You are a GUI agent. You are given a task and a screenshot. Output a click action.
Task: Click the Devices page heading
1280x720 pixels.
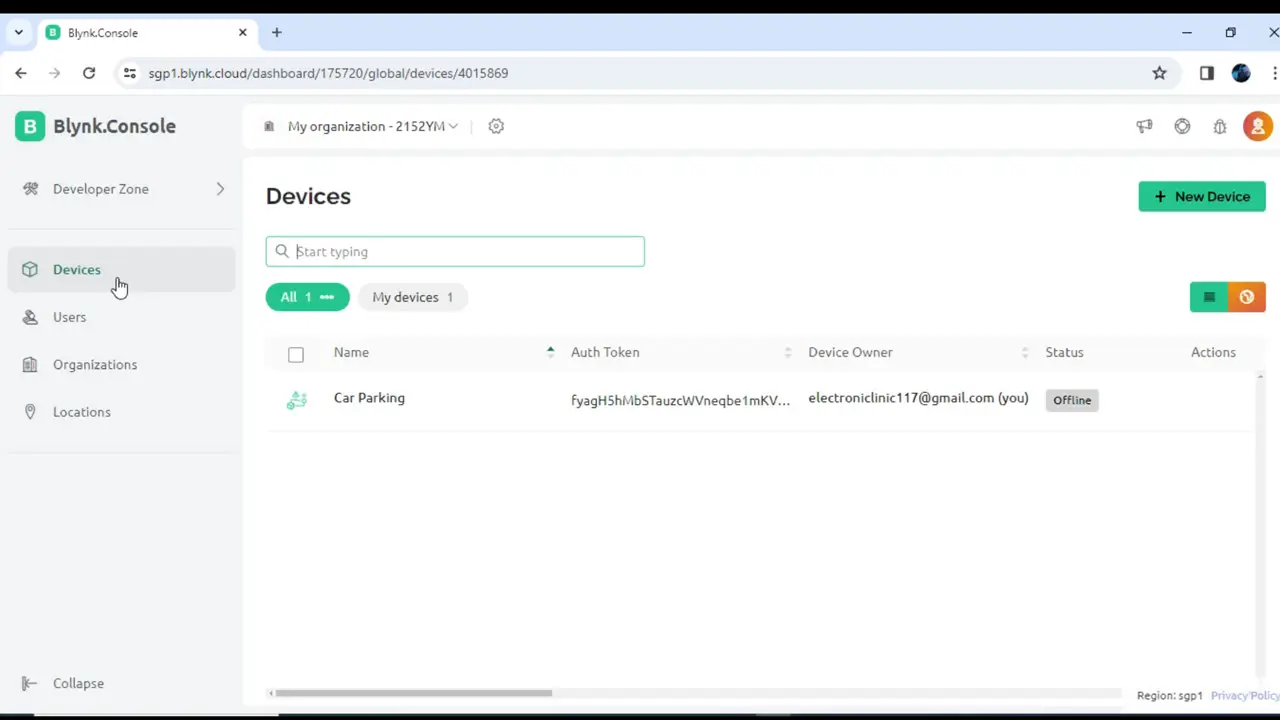(x=308, y=196)
